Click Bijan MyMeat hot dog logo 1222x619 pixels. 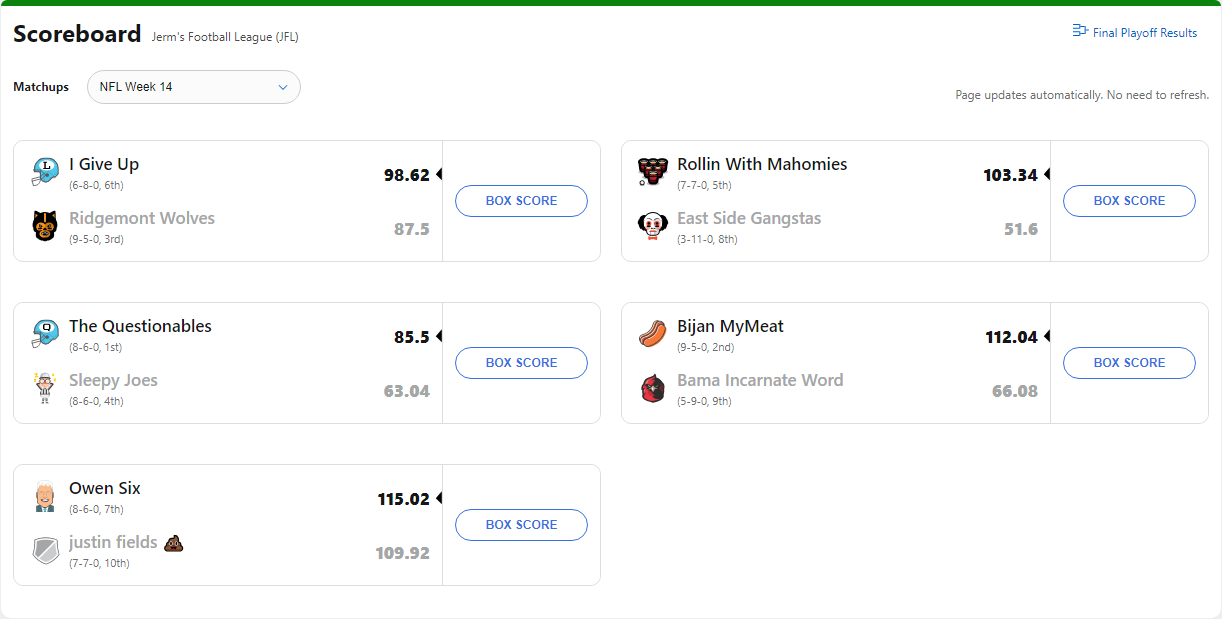pos(653,334)
